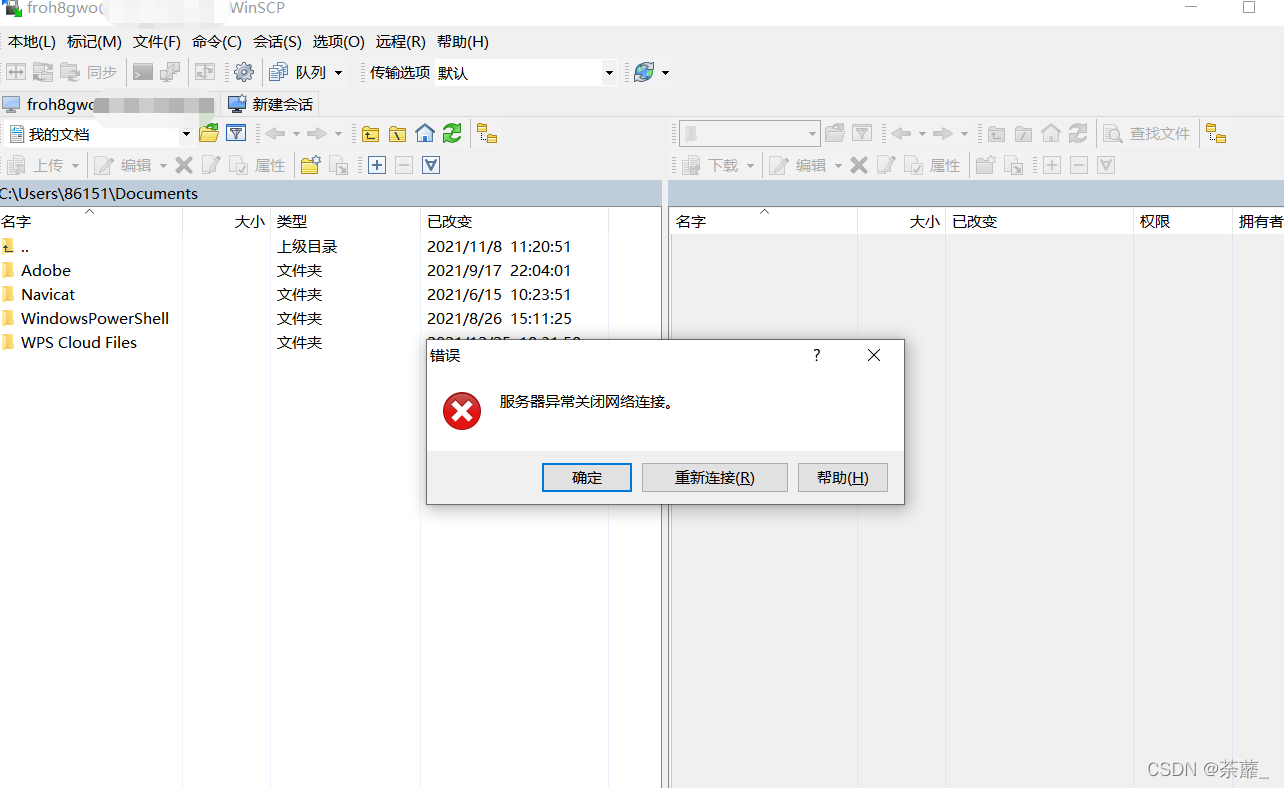This screenshot has height=788, width=1284.
Task: Open session in PuTTY icon
Action: (x=170, y=72)
